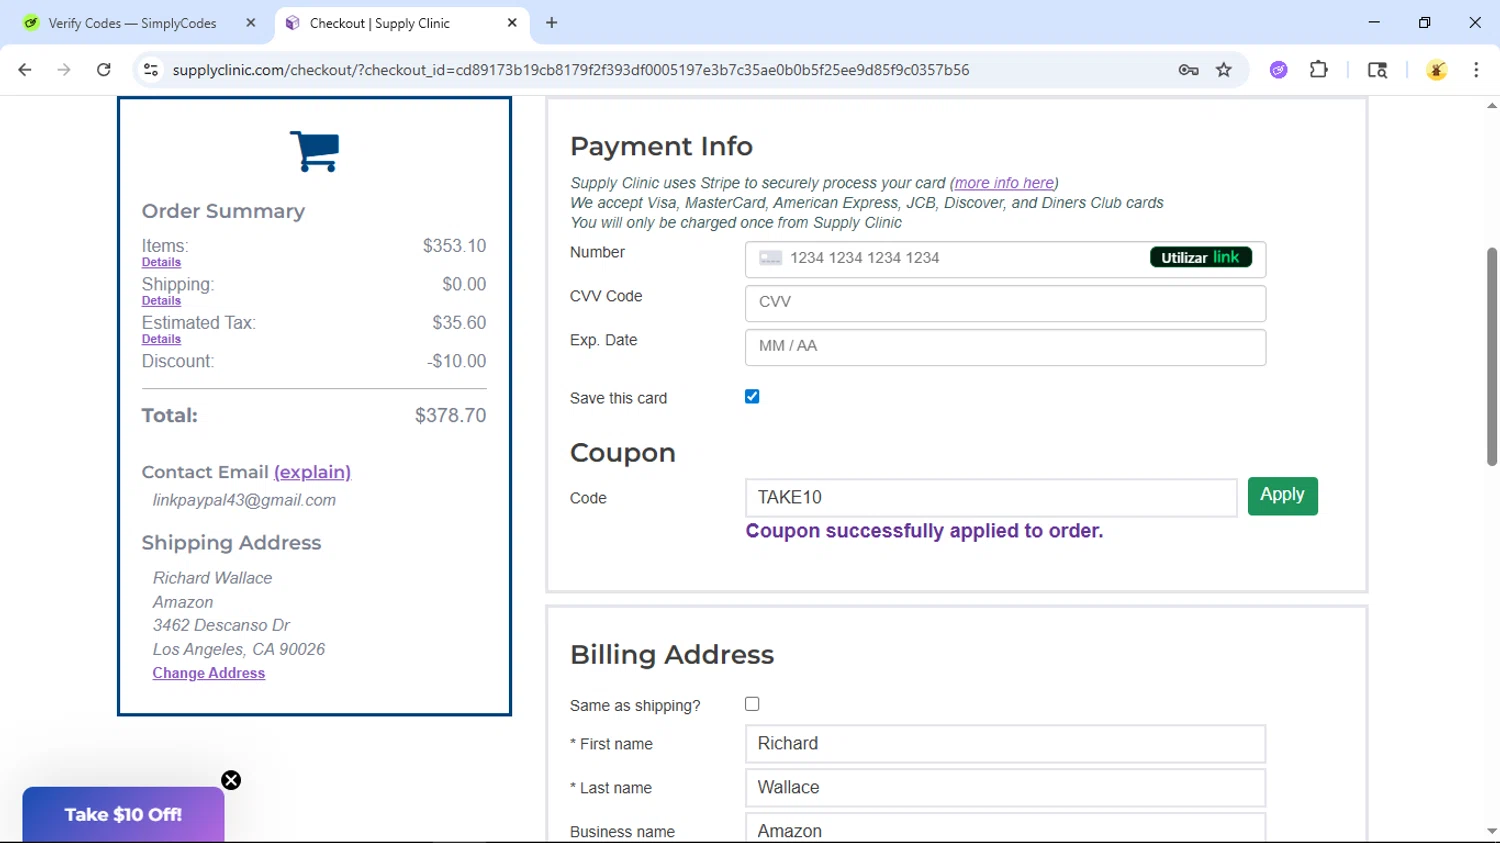Check Same as shipping checkbox
1500x843 pixels.
752,704
